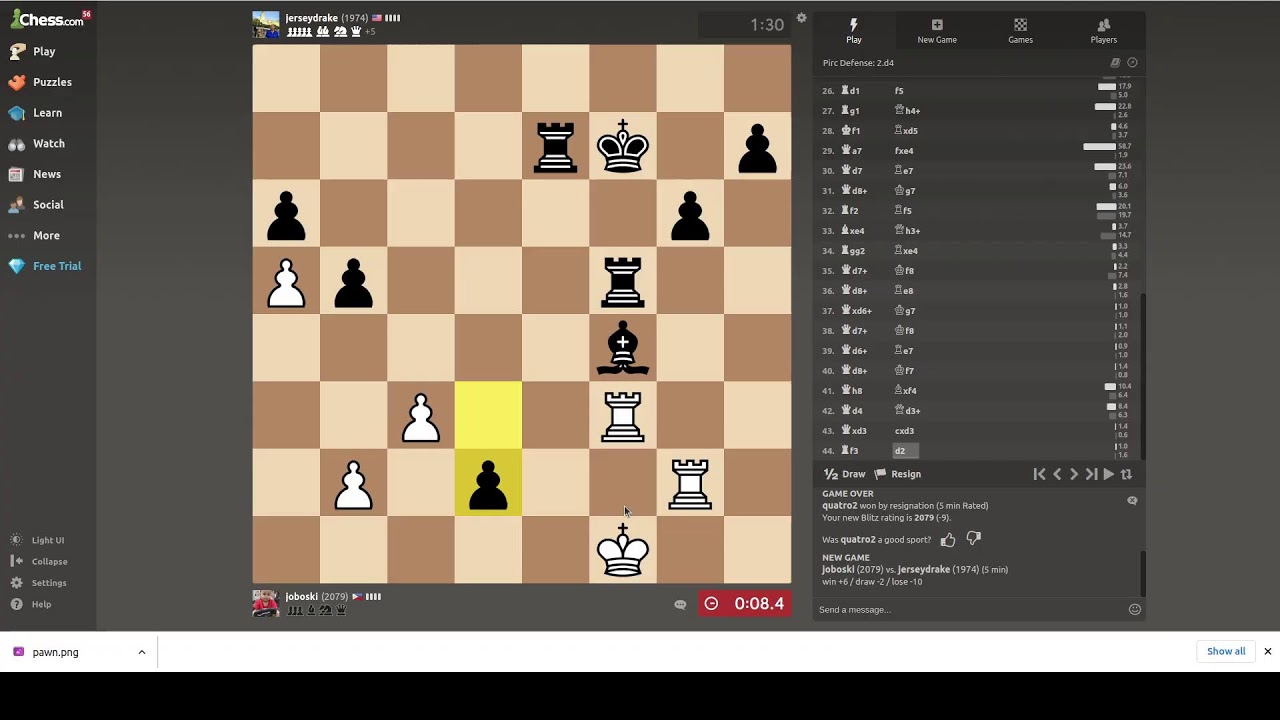This screenshot has height=720, width=1280.
Task: Open the opening explorer book icon
Action: click(x=1115, y=63)
